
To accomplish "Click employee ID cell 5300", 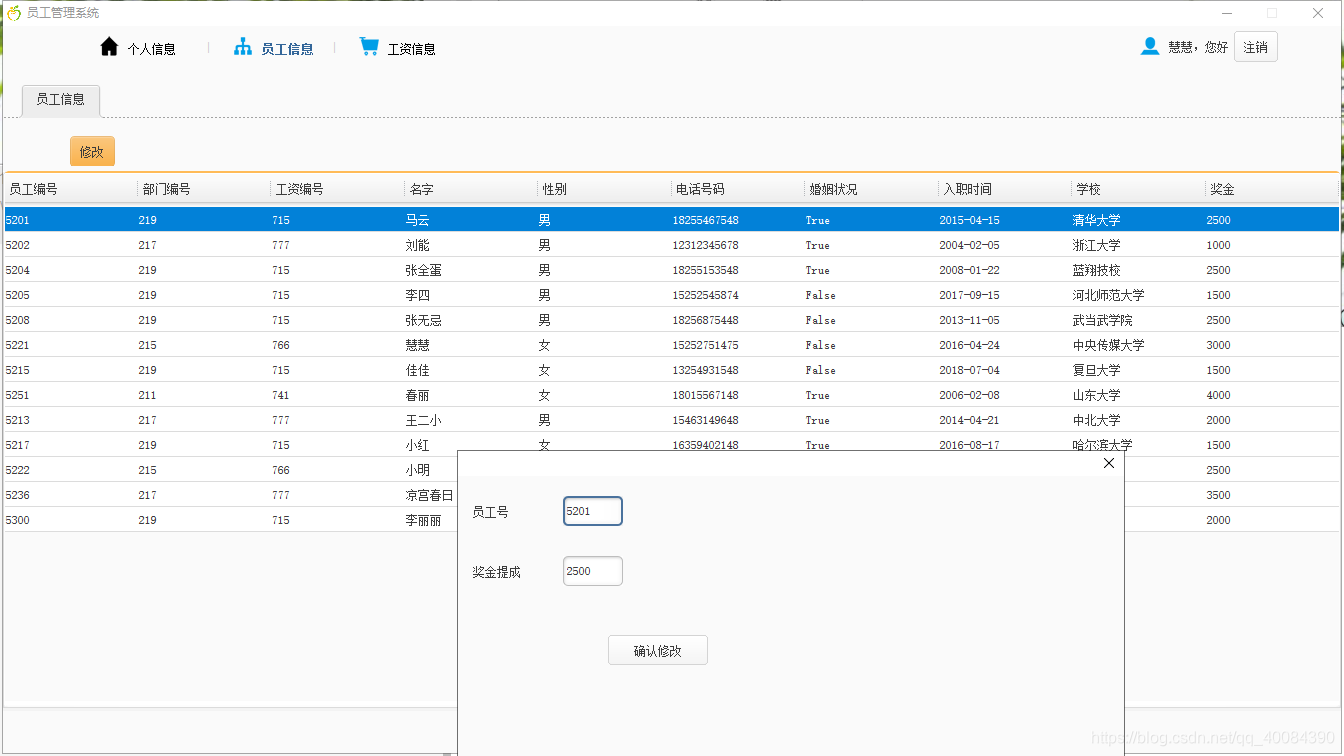I will pos(18,520).
